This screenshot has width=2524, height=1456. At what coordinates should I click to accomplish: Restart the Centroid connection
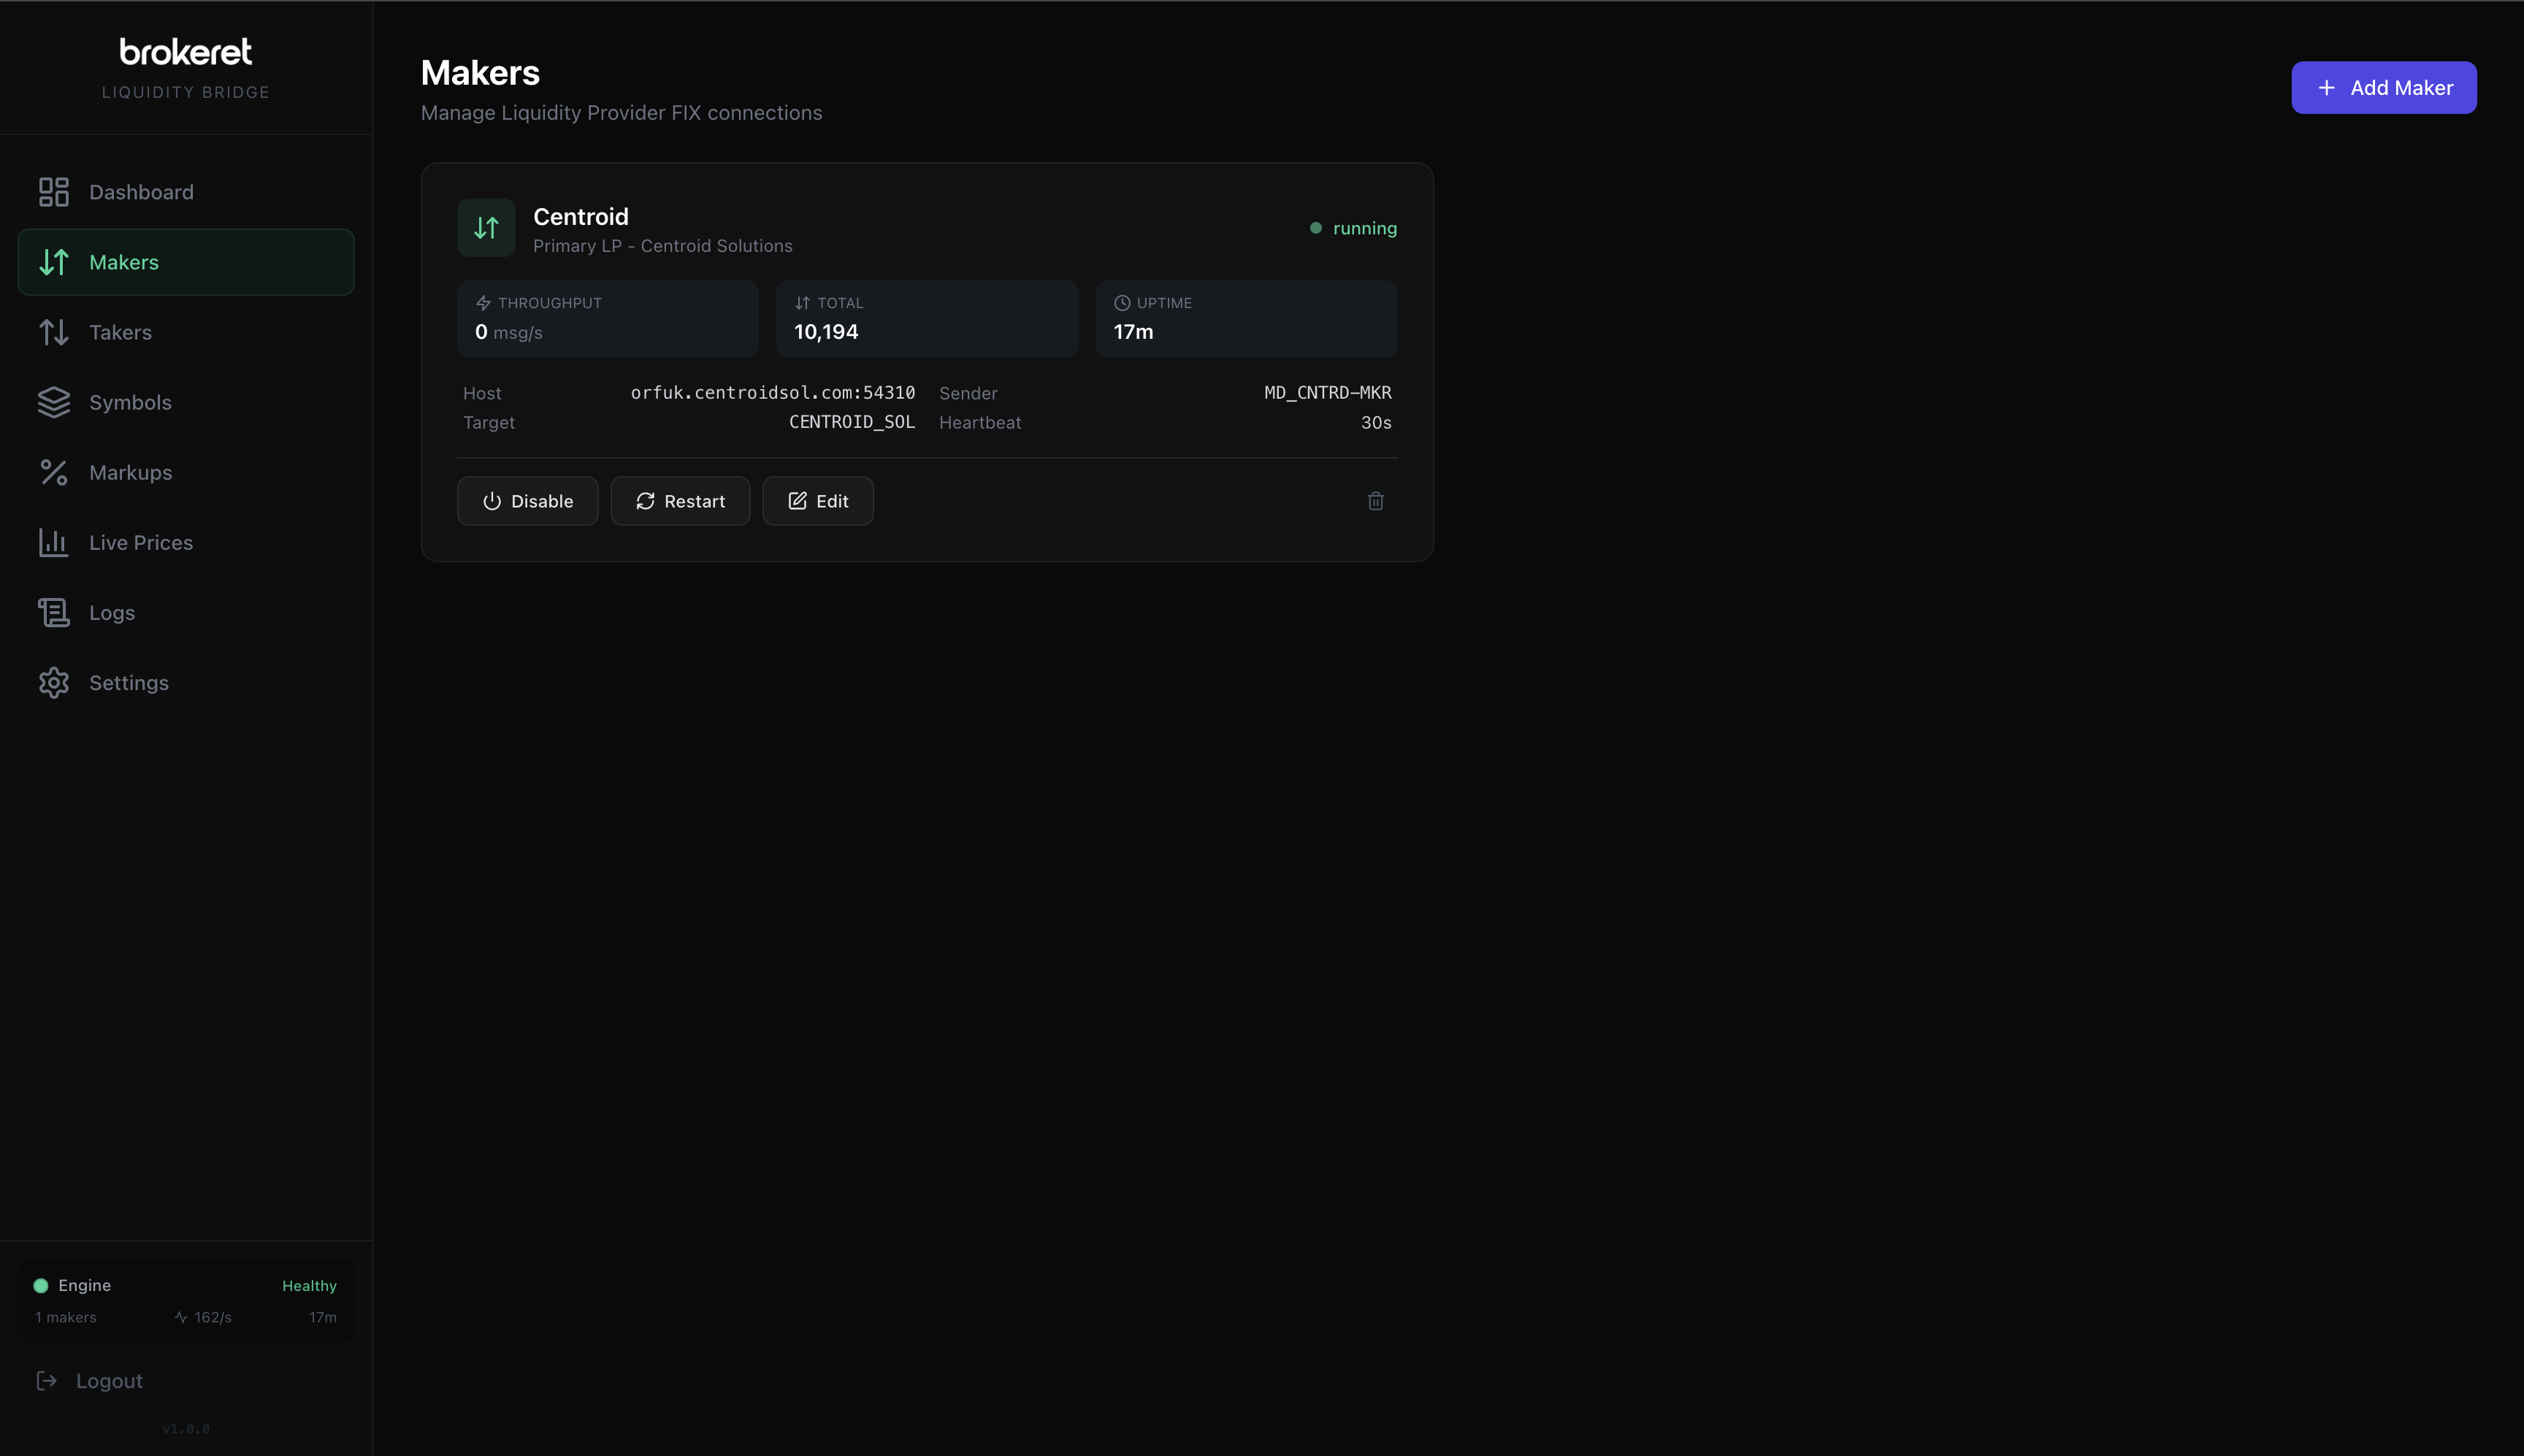[x=680, y=500]
